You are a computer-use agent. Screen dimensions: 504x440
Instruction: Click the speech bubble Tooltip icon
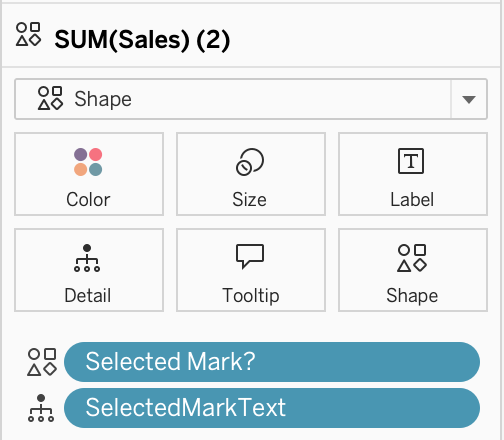250,256
